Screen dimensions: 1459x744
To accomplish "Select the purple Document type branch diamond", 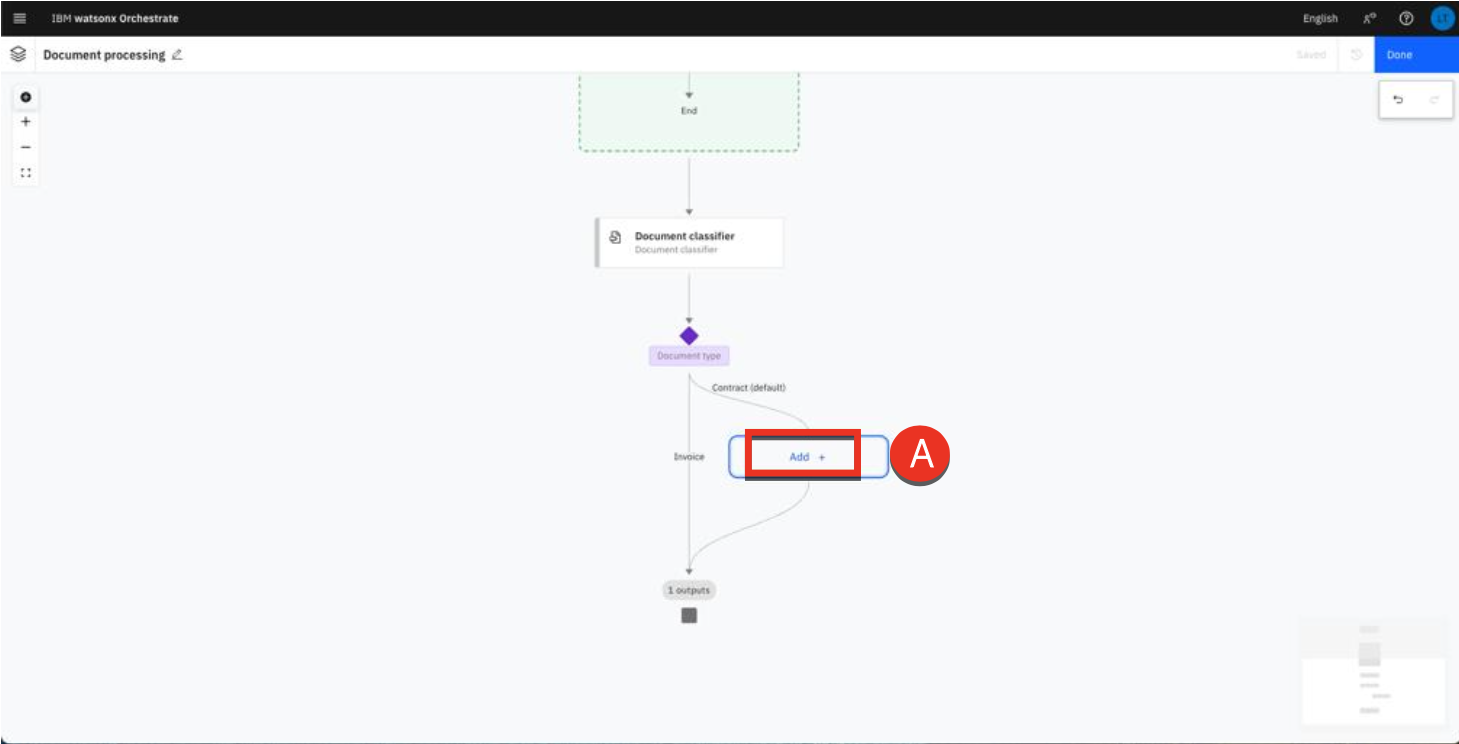I will pos(689,336).
